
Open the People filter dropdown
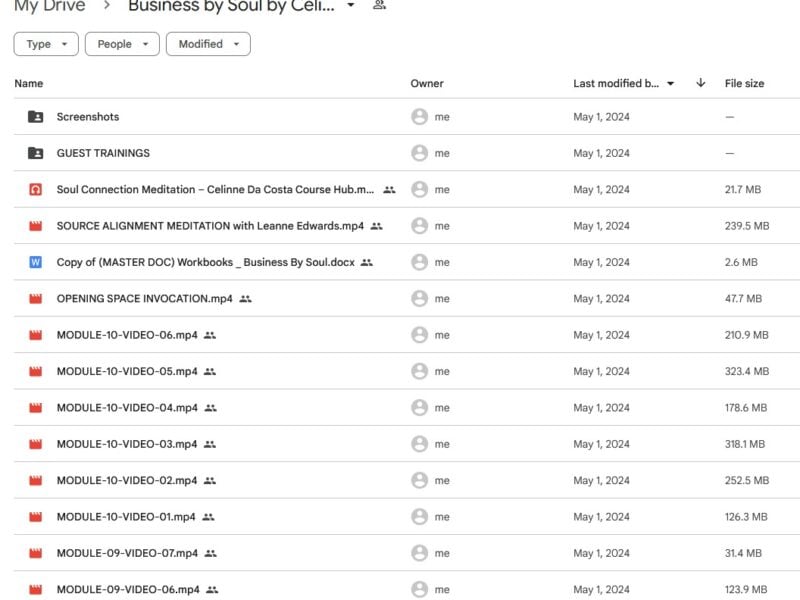(122, 44)
